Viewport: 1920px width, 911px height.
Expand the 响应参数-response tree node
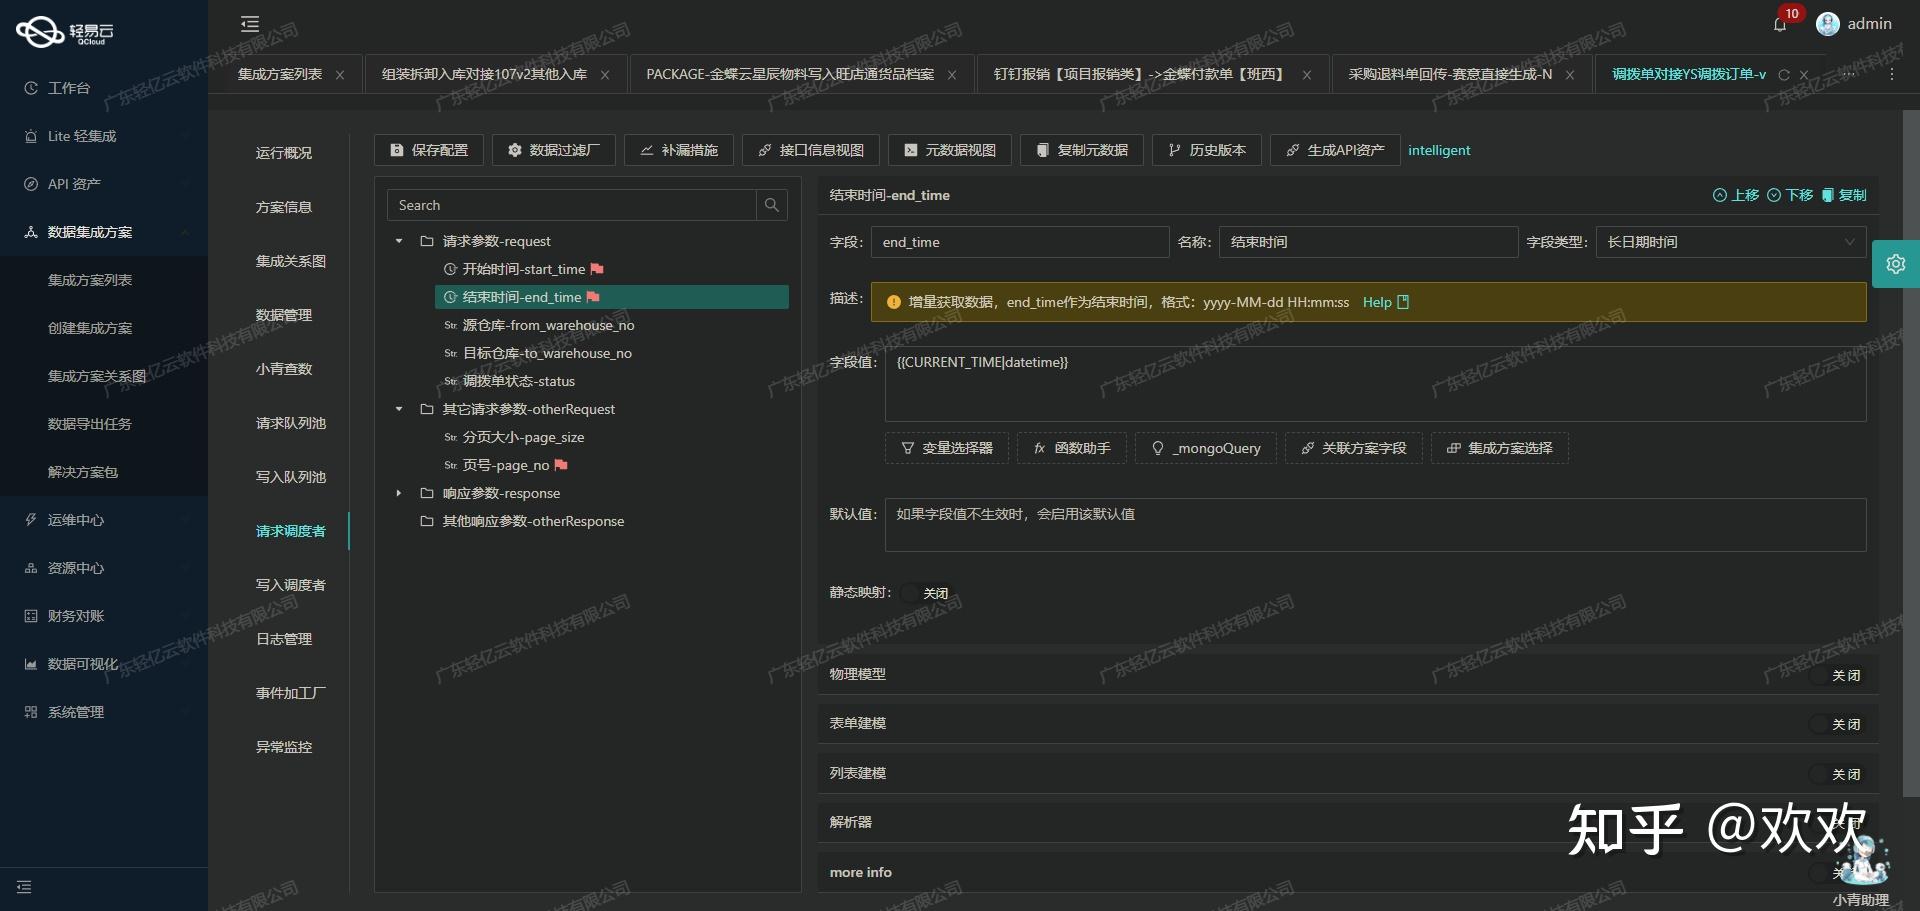pos(398,493)
